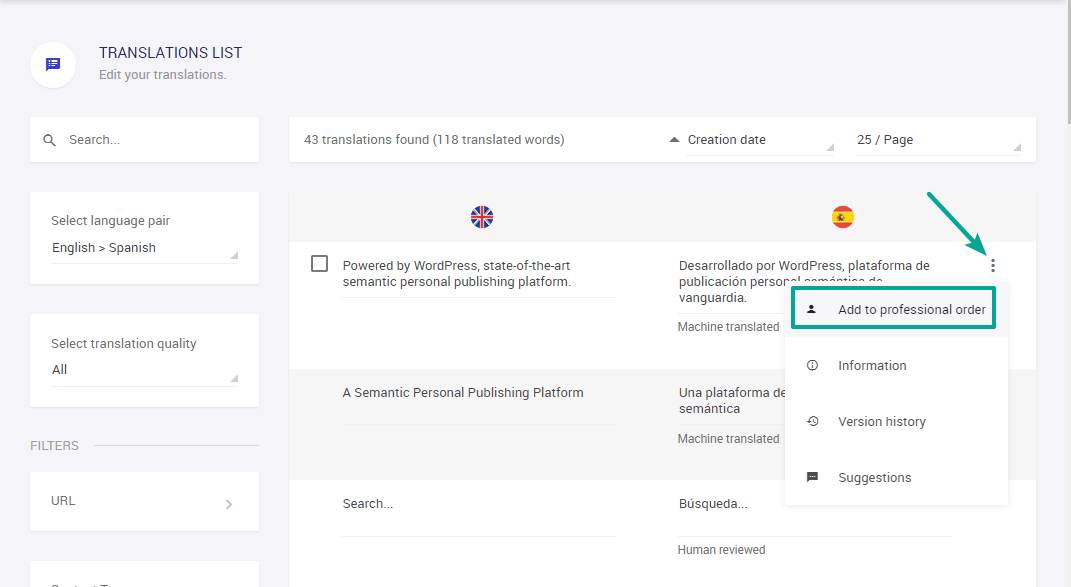
Task: Check the Powered by WordPress row checkbox
Action: [319, 264]
